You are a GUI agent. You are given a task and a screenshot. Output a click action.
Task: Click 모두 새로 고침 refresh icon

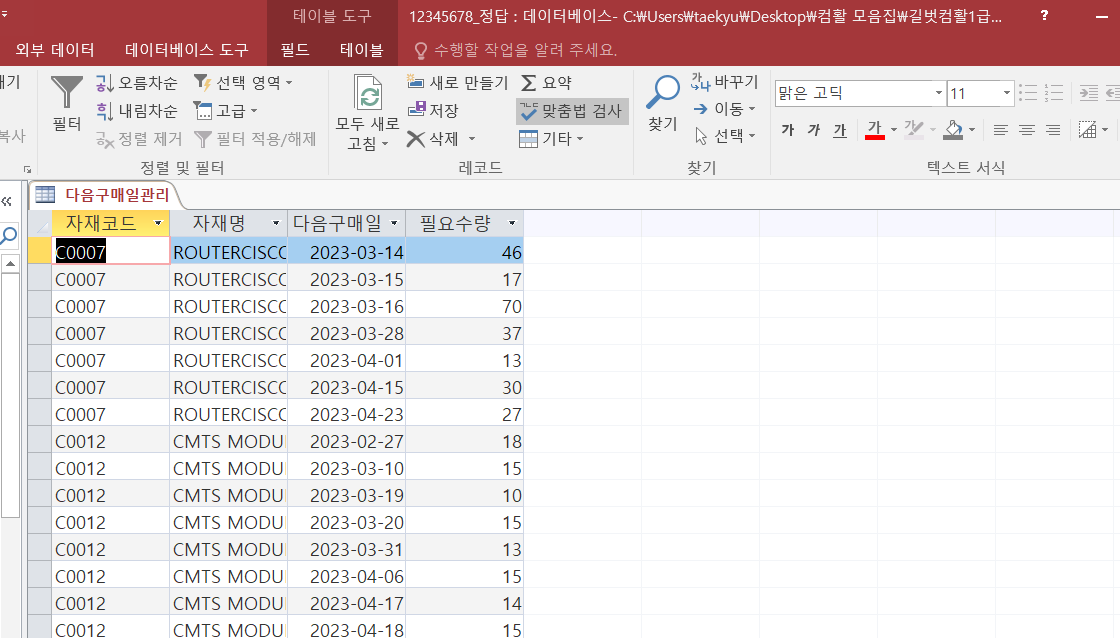(367, 112)
